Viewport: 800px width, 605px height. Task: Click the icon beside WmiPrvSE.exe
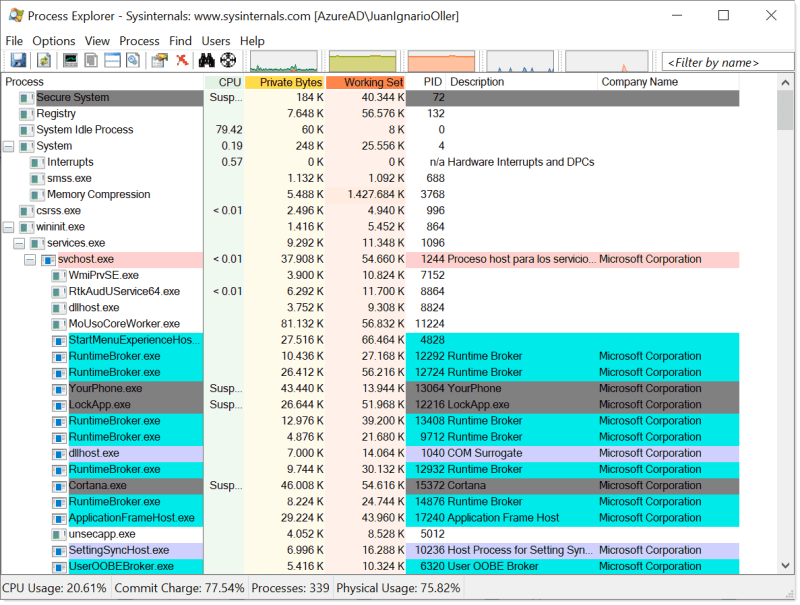click(59, 276)
